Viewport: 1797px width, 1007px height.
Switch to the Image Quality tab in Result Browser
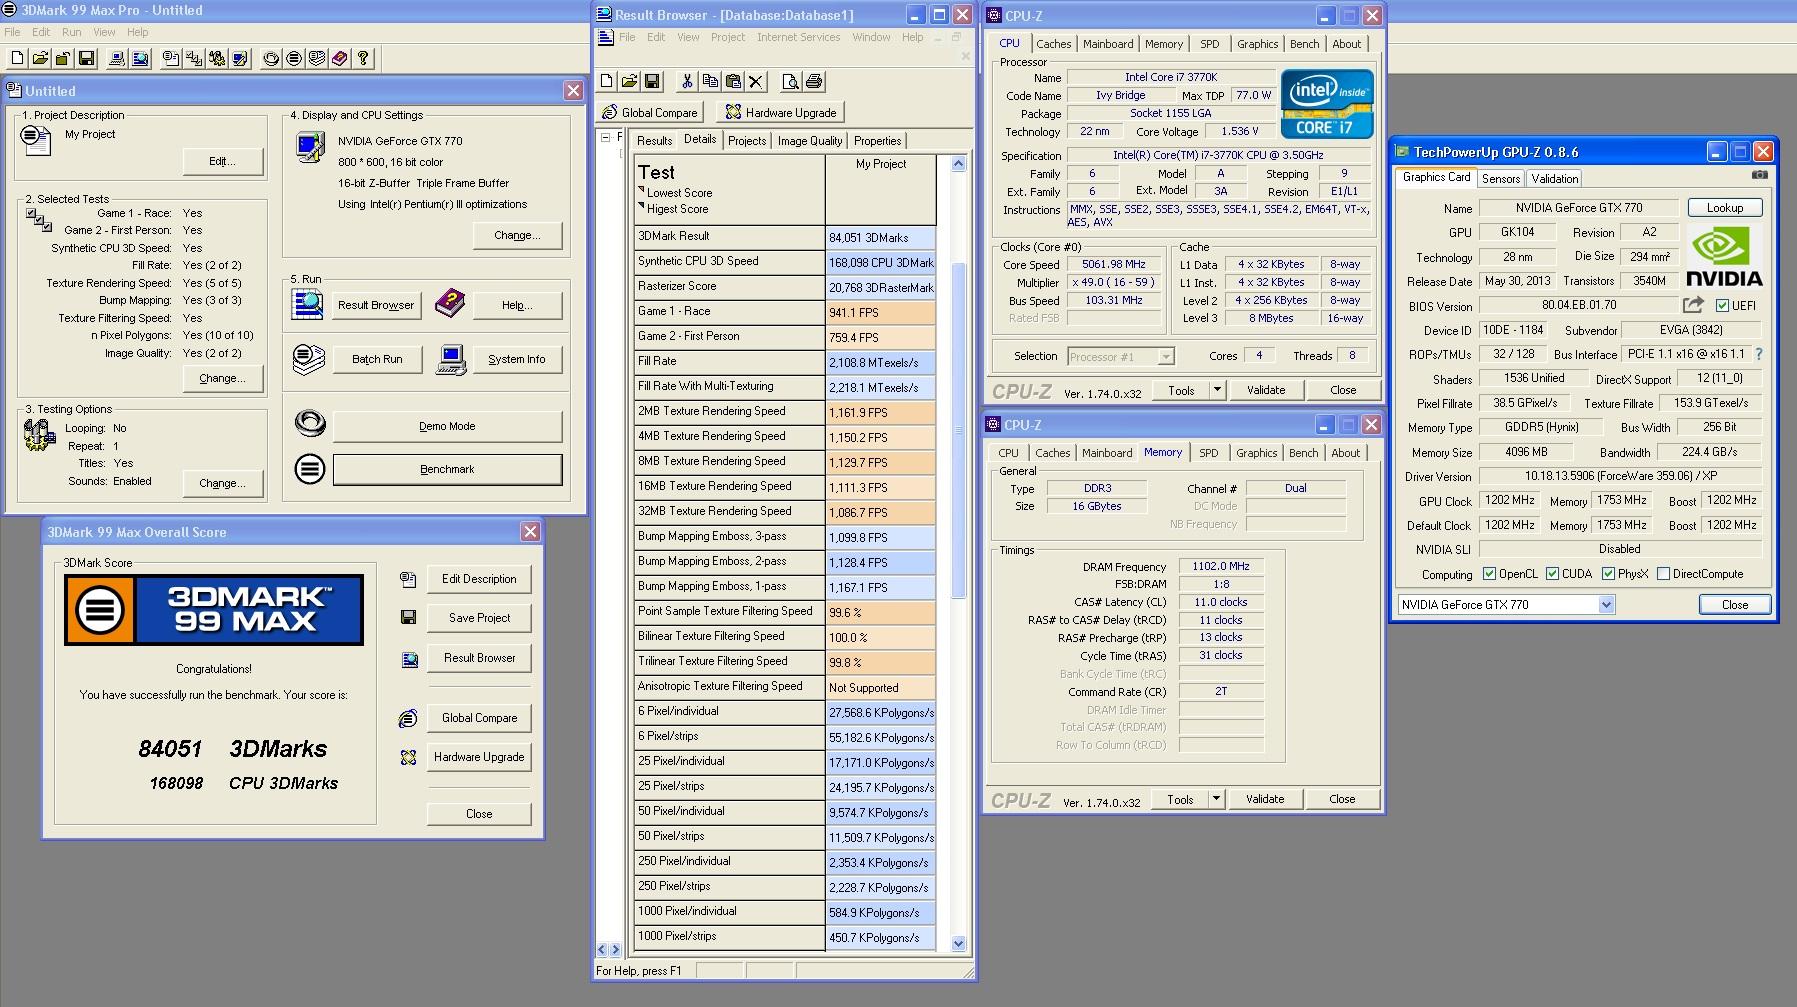(810, 141)
